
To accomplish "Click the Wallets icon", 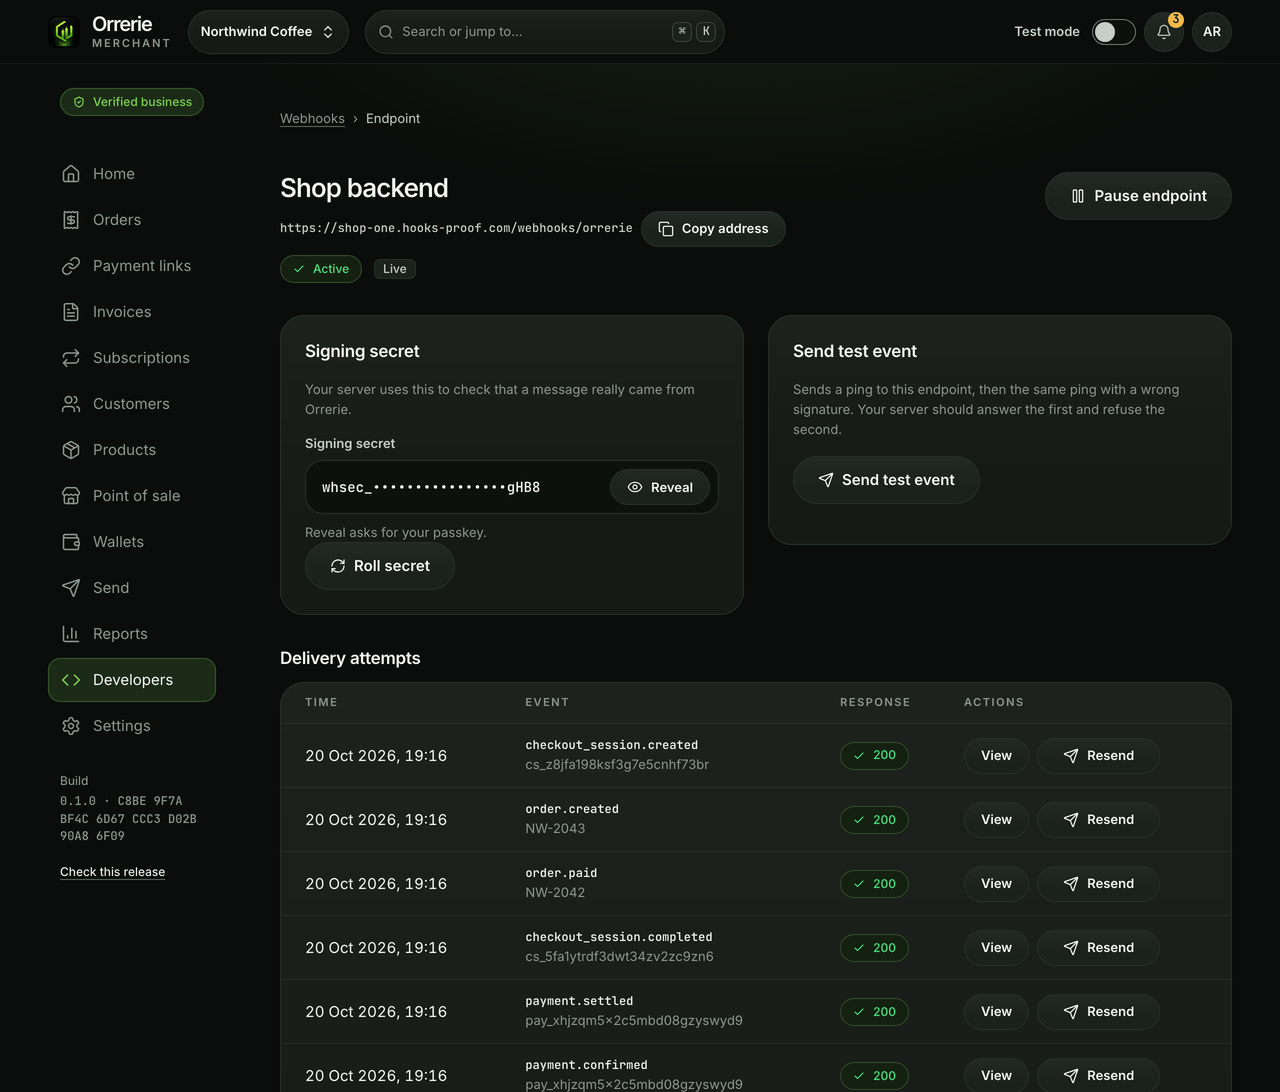I will click(x=71, y=542).
